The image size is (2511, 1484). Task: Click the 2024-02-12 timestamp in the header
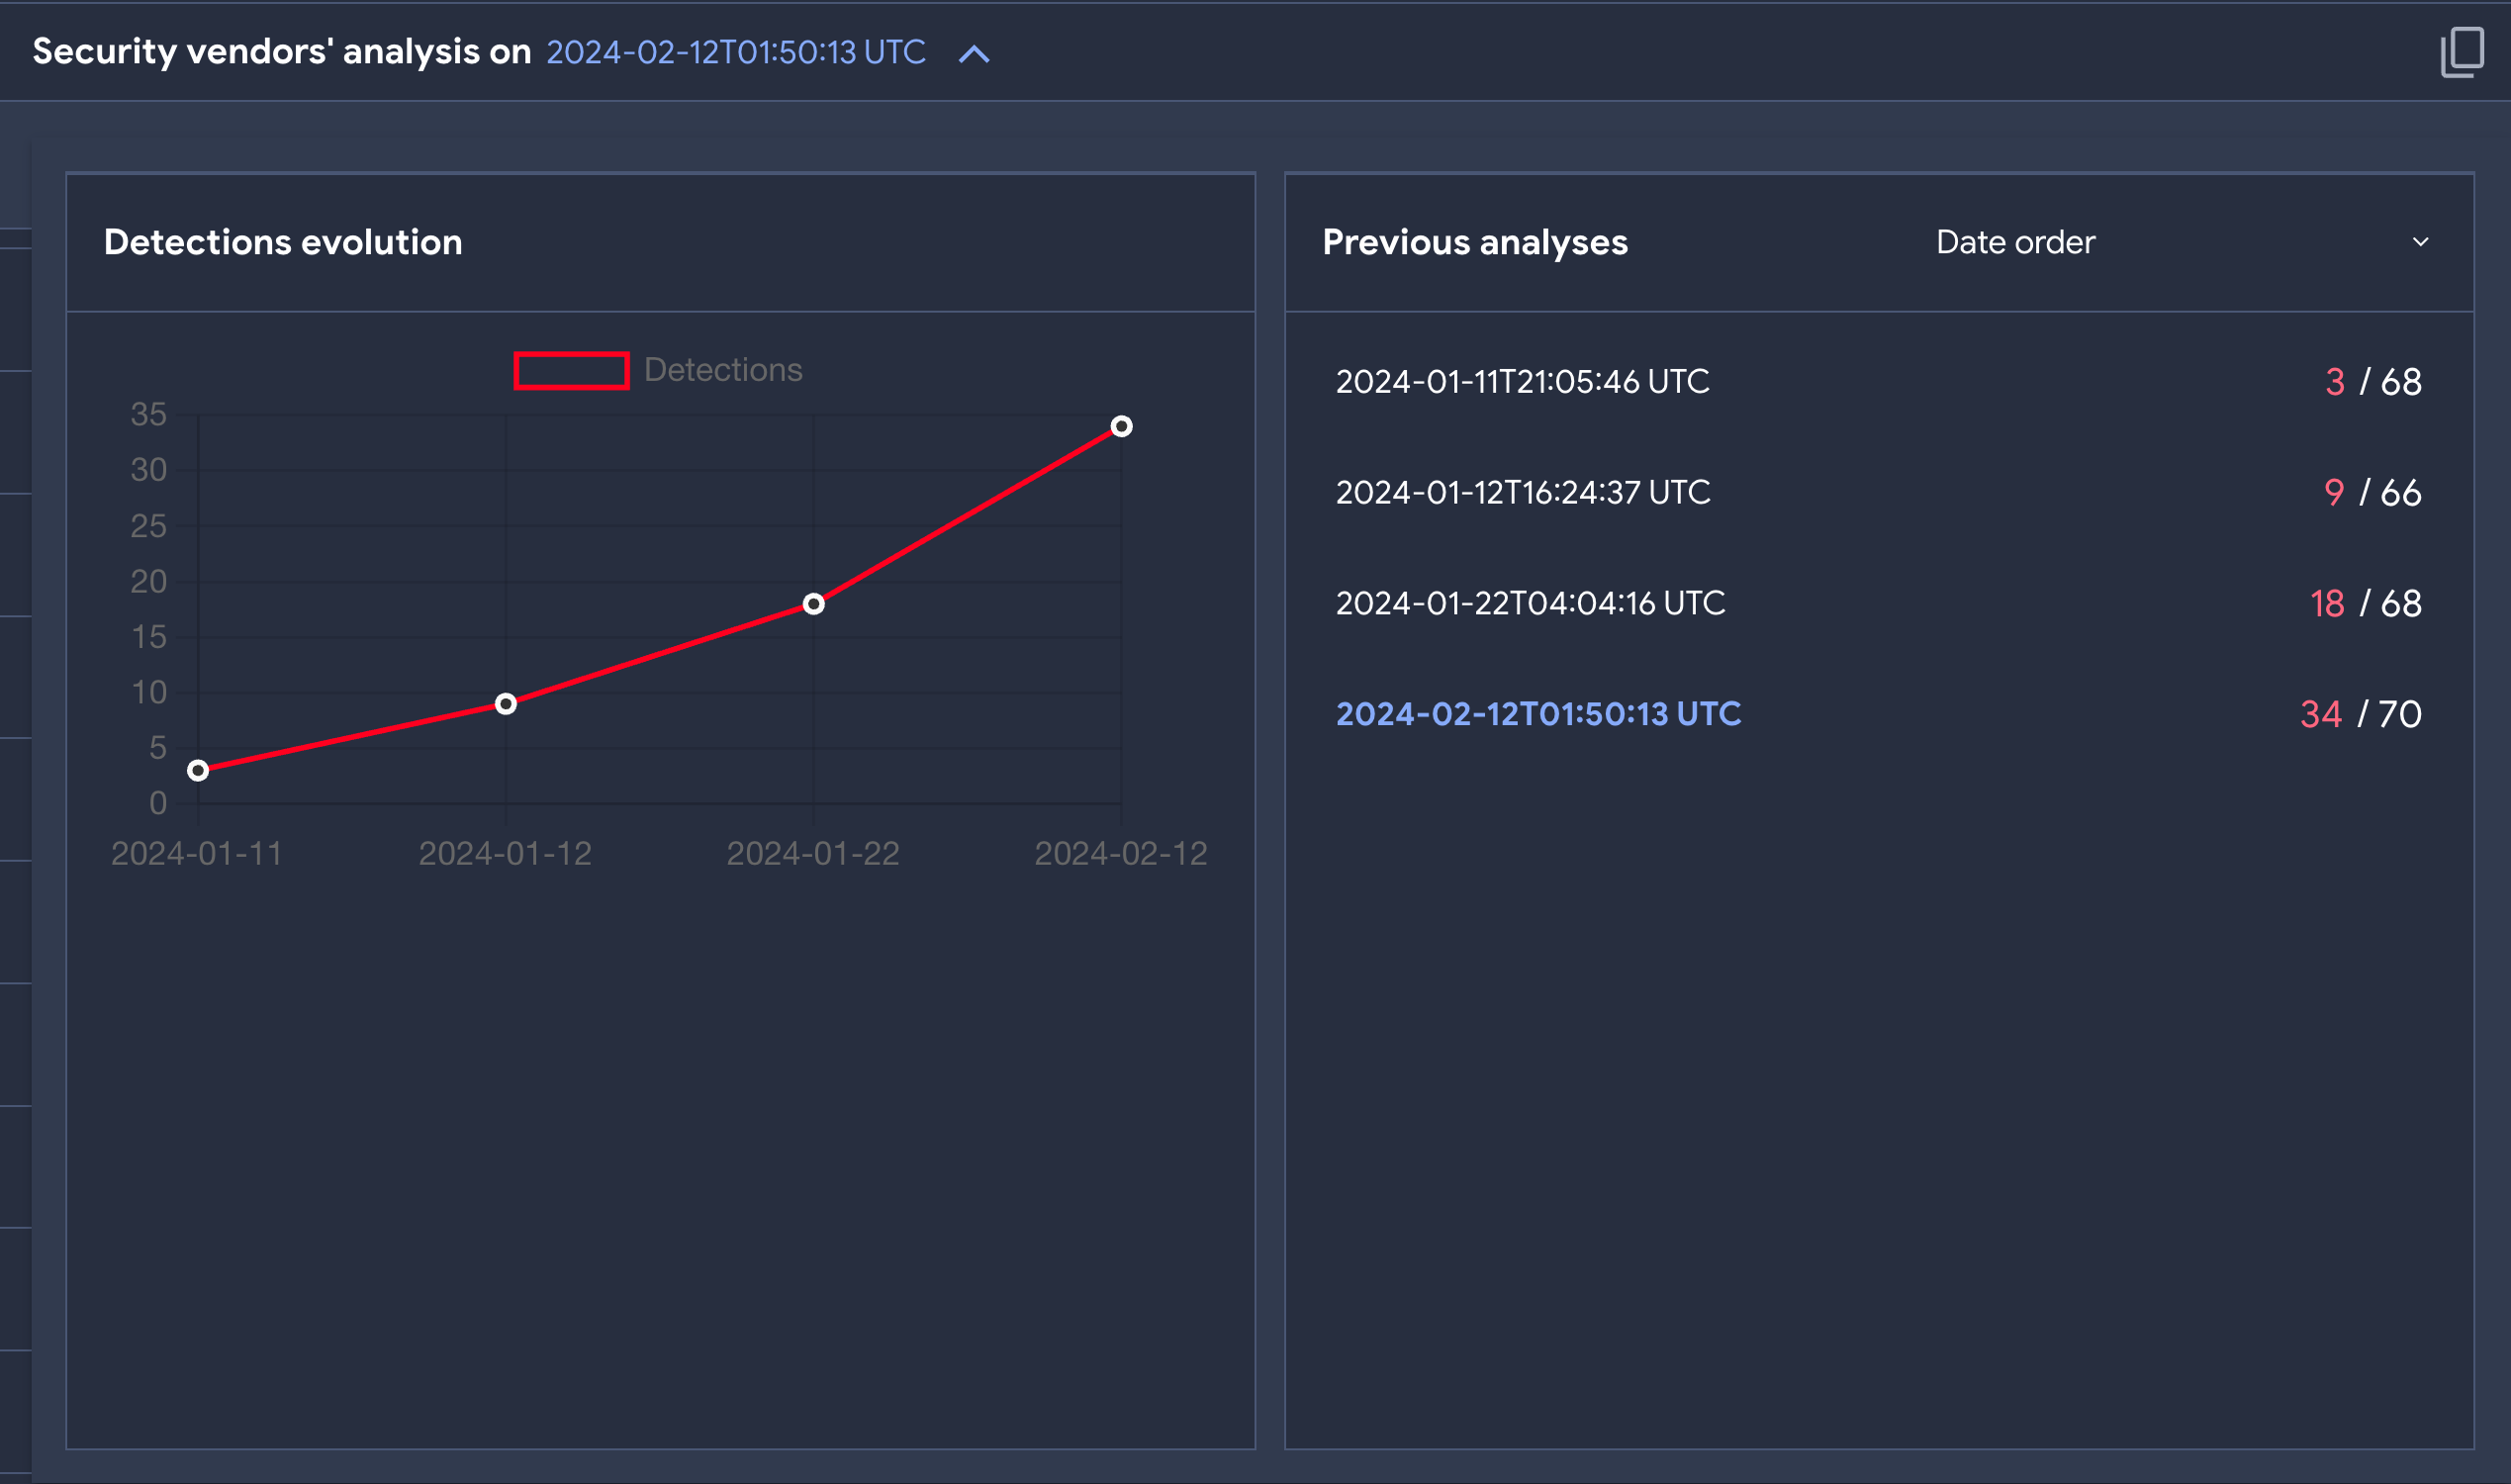pos(735,52)
